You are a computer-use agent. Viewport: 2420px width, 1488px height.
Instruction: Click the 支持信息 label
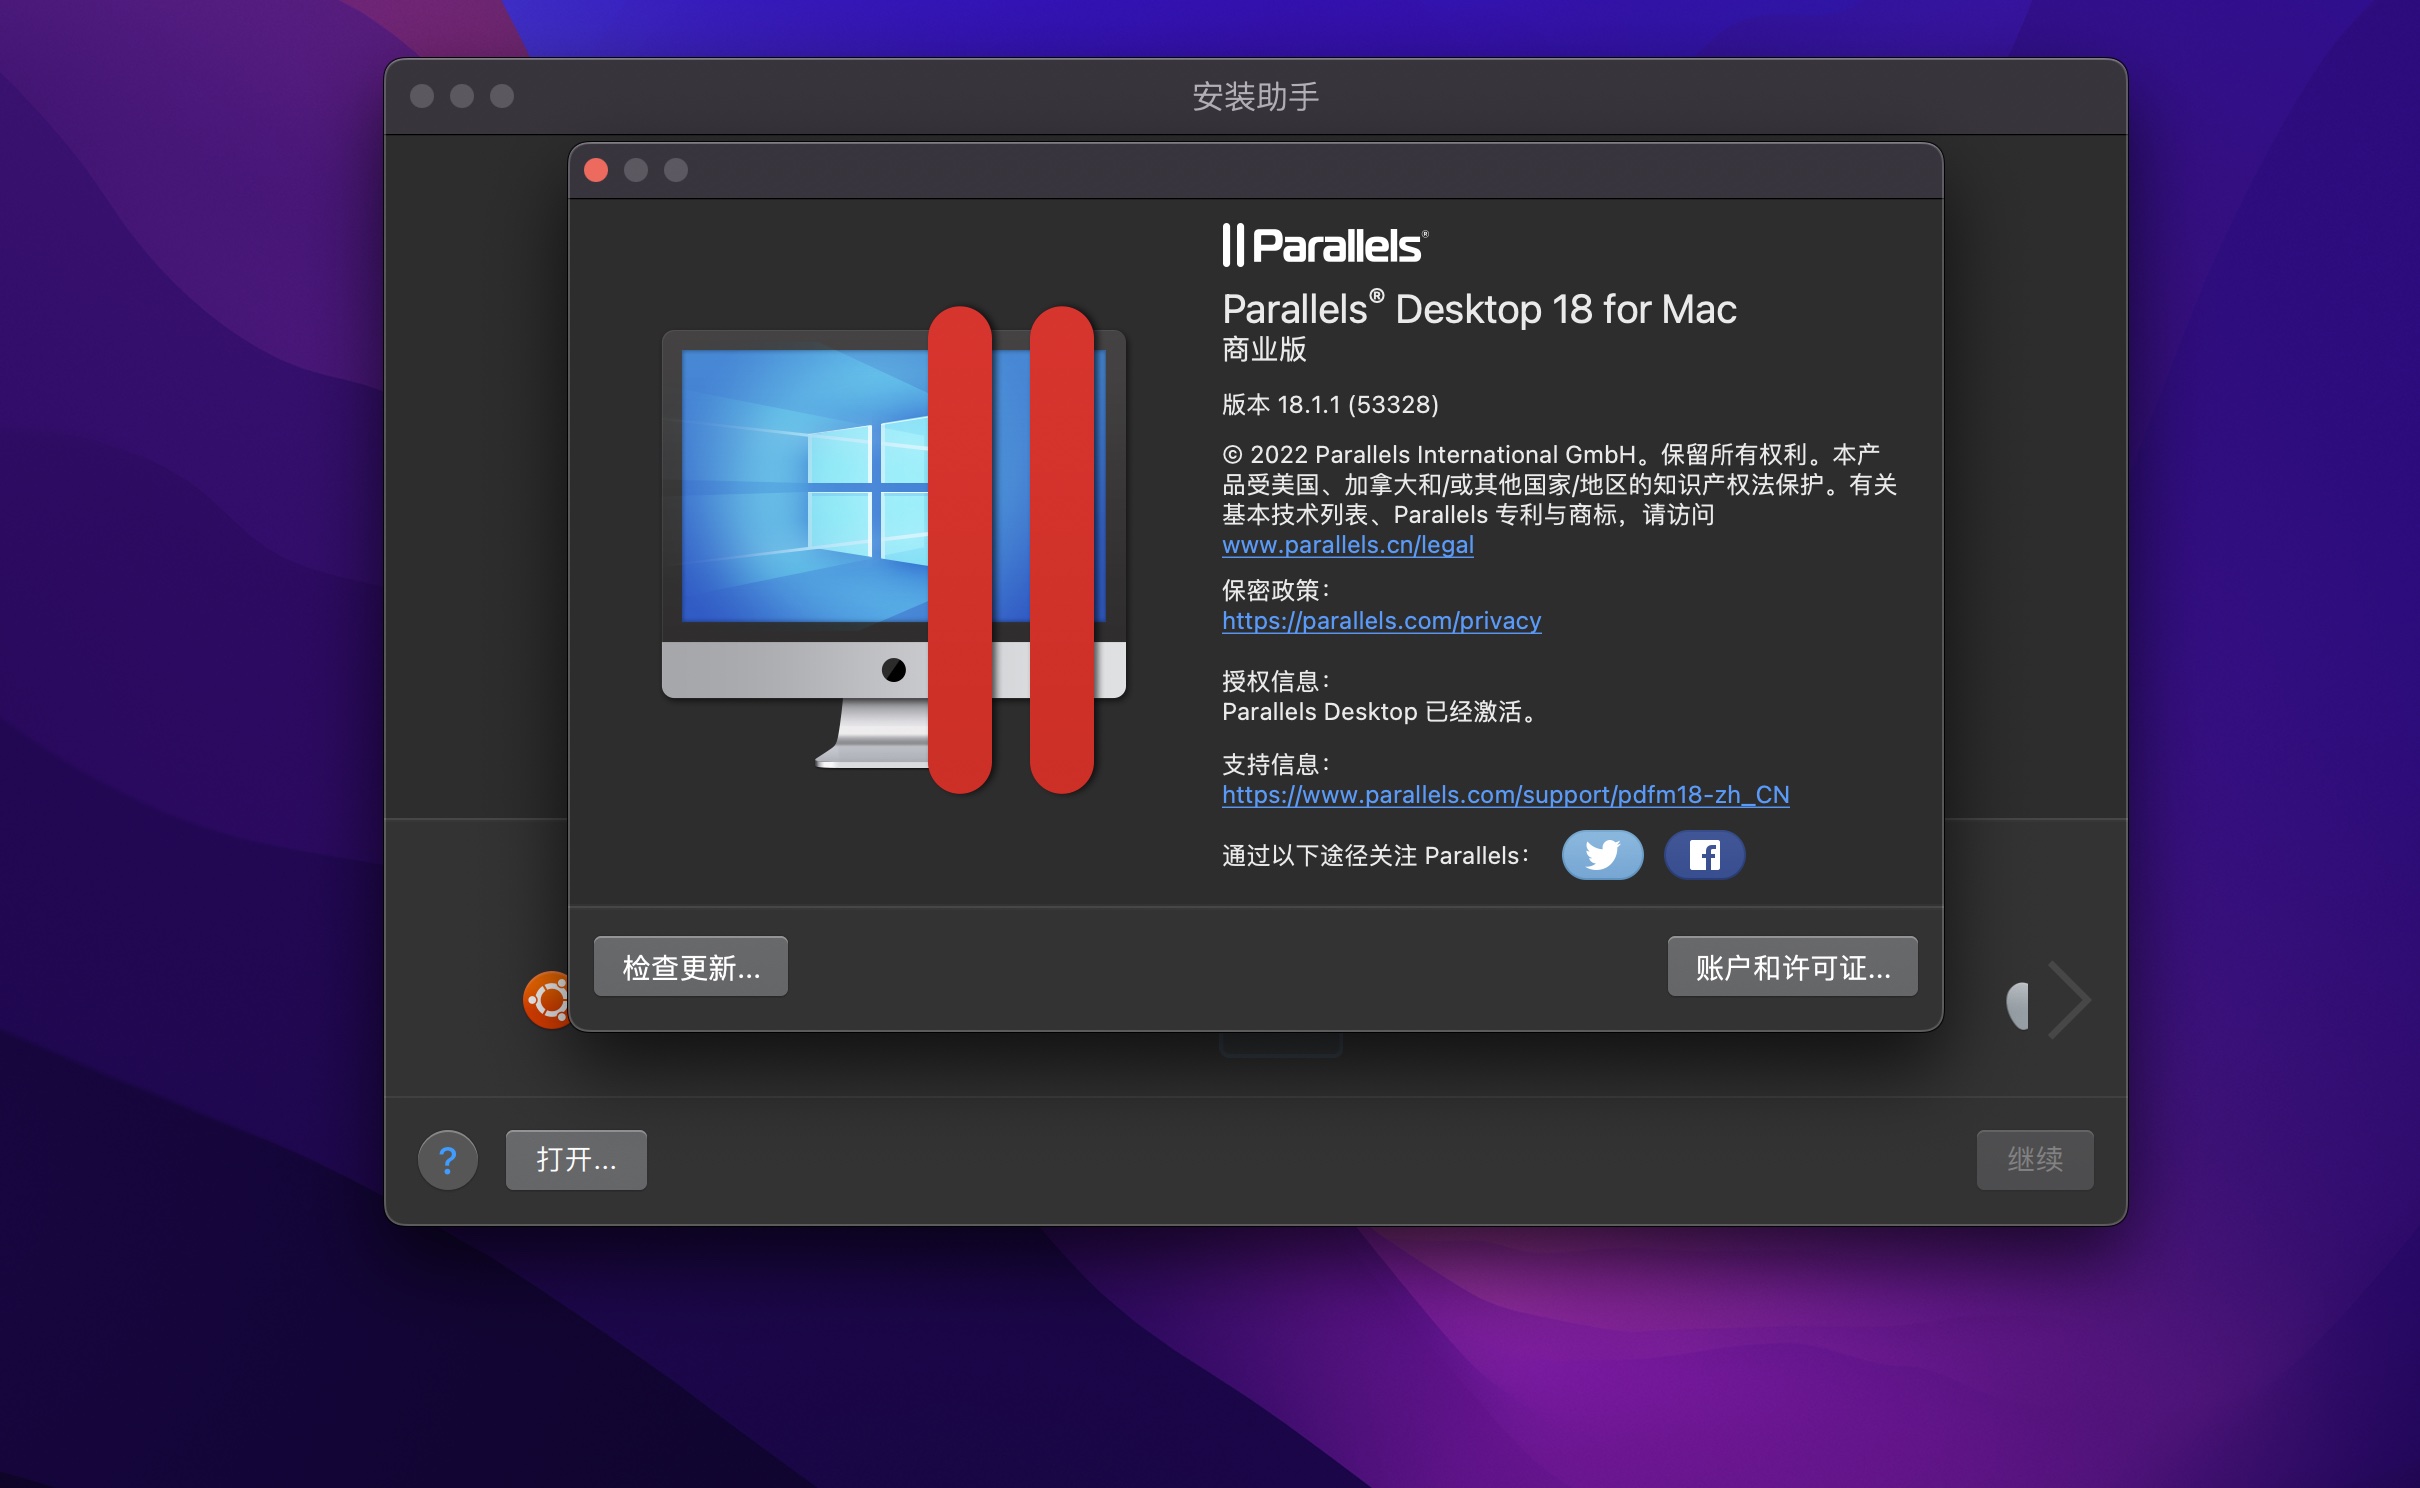[1276, 765]
